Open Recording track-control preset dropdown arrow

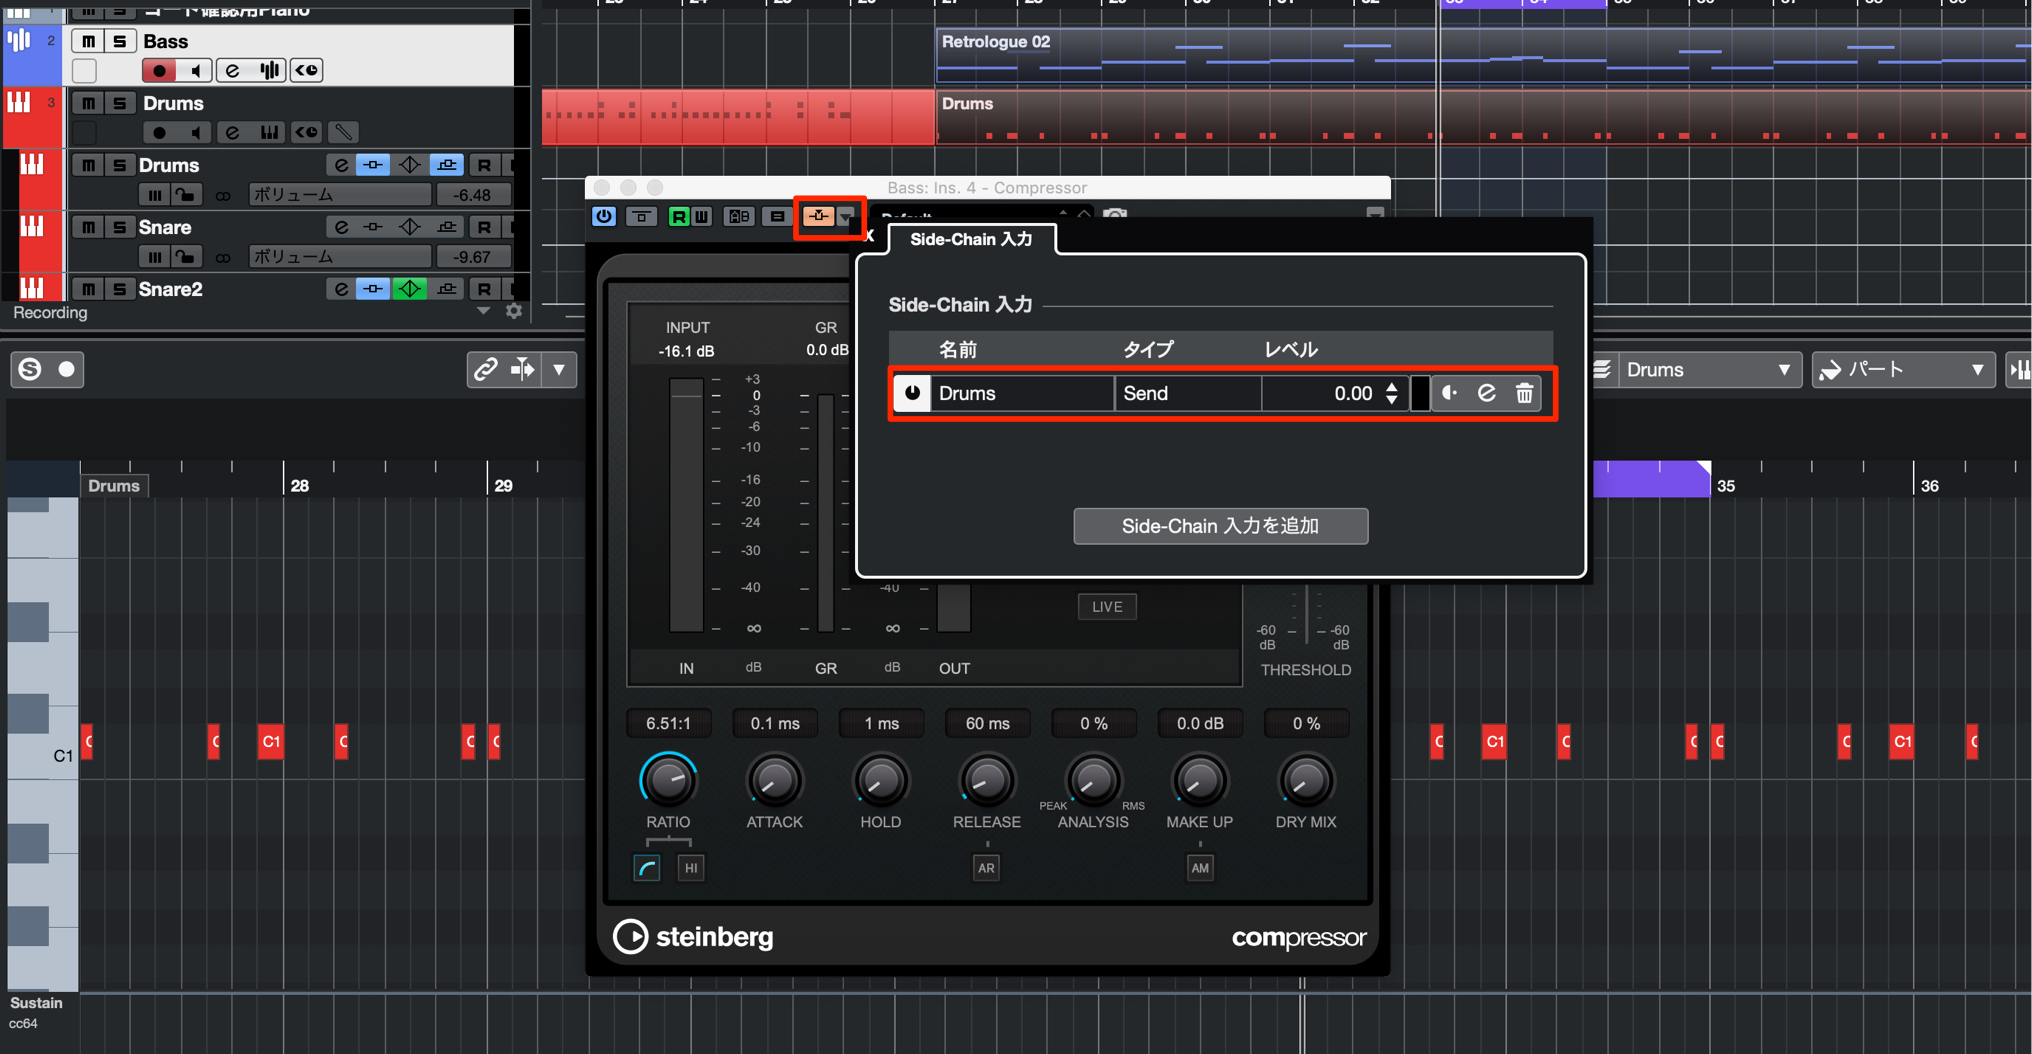click(484, 311)
